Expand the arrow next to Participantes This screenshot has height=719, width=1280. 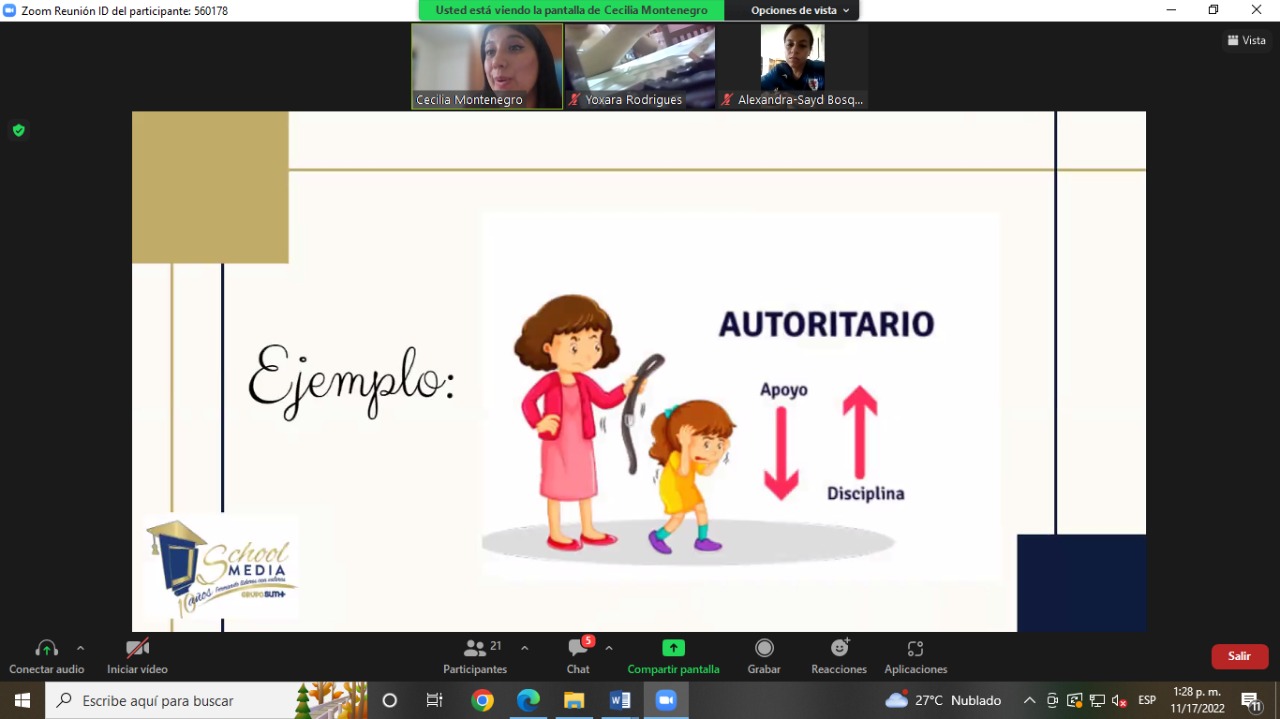coord(524,648)
